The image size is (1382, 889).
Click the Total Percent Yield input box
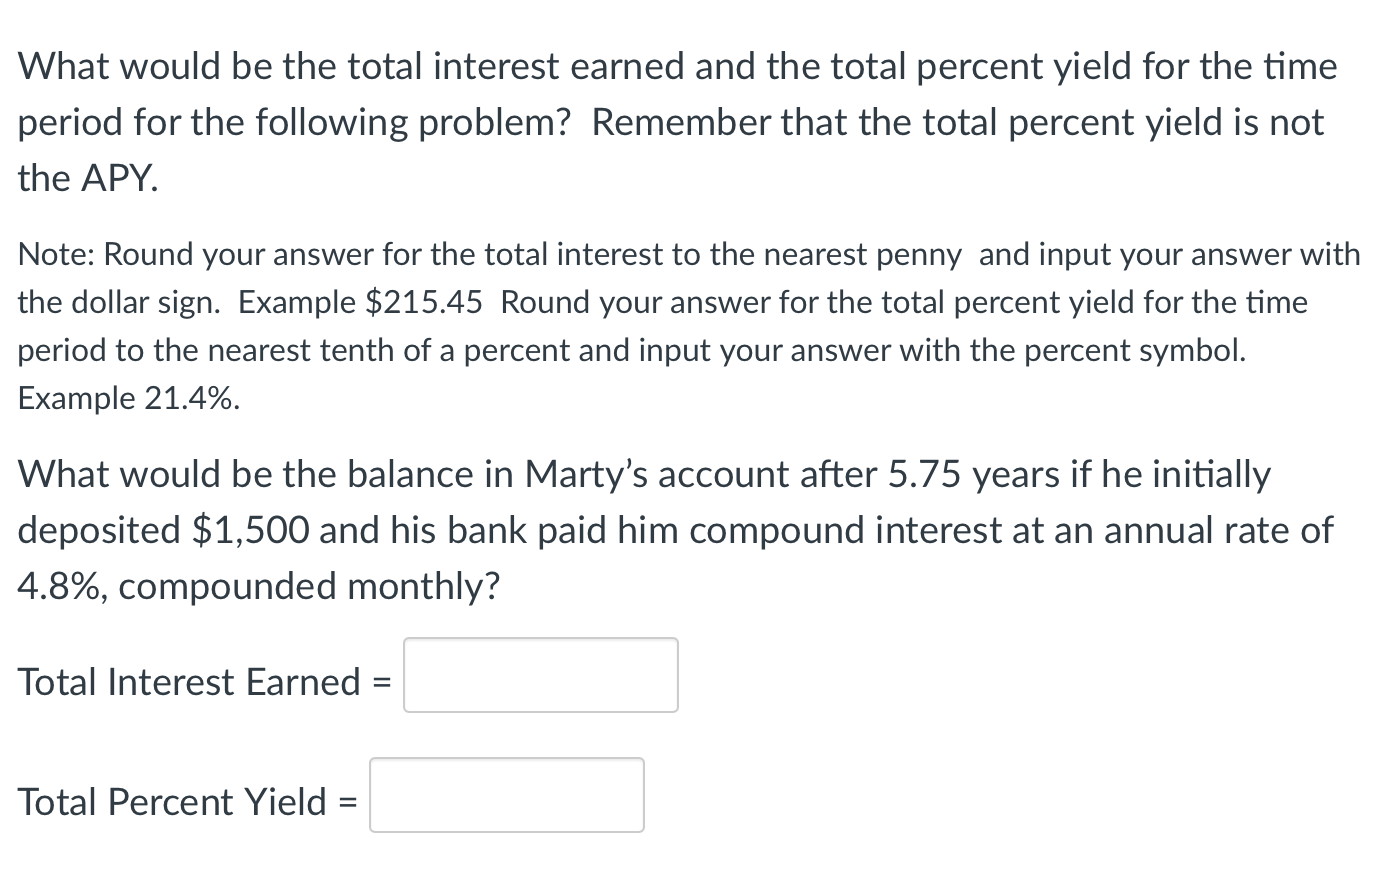coord(506,795)
